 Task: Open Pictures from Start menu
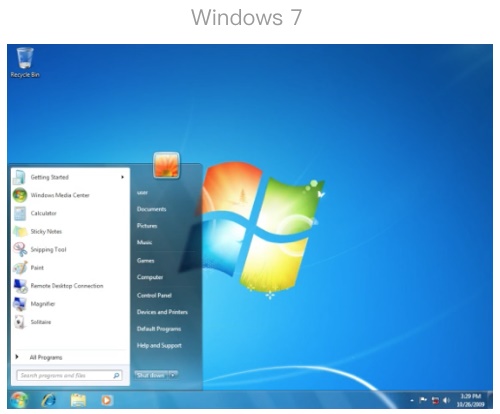click(x=147, y=226)
